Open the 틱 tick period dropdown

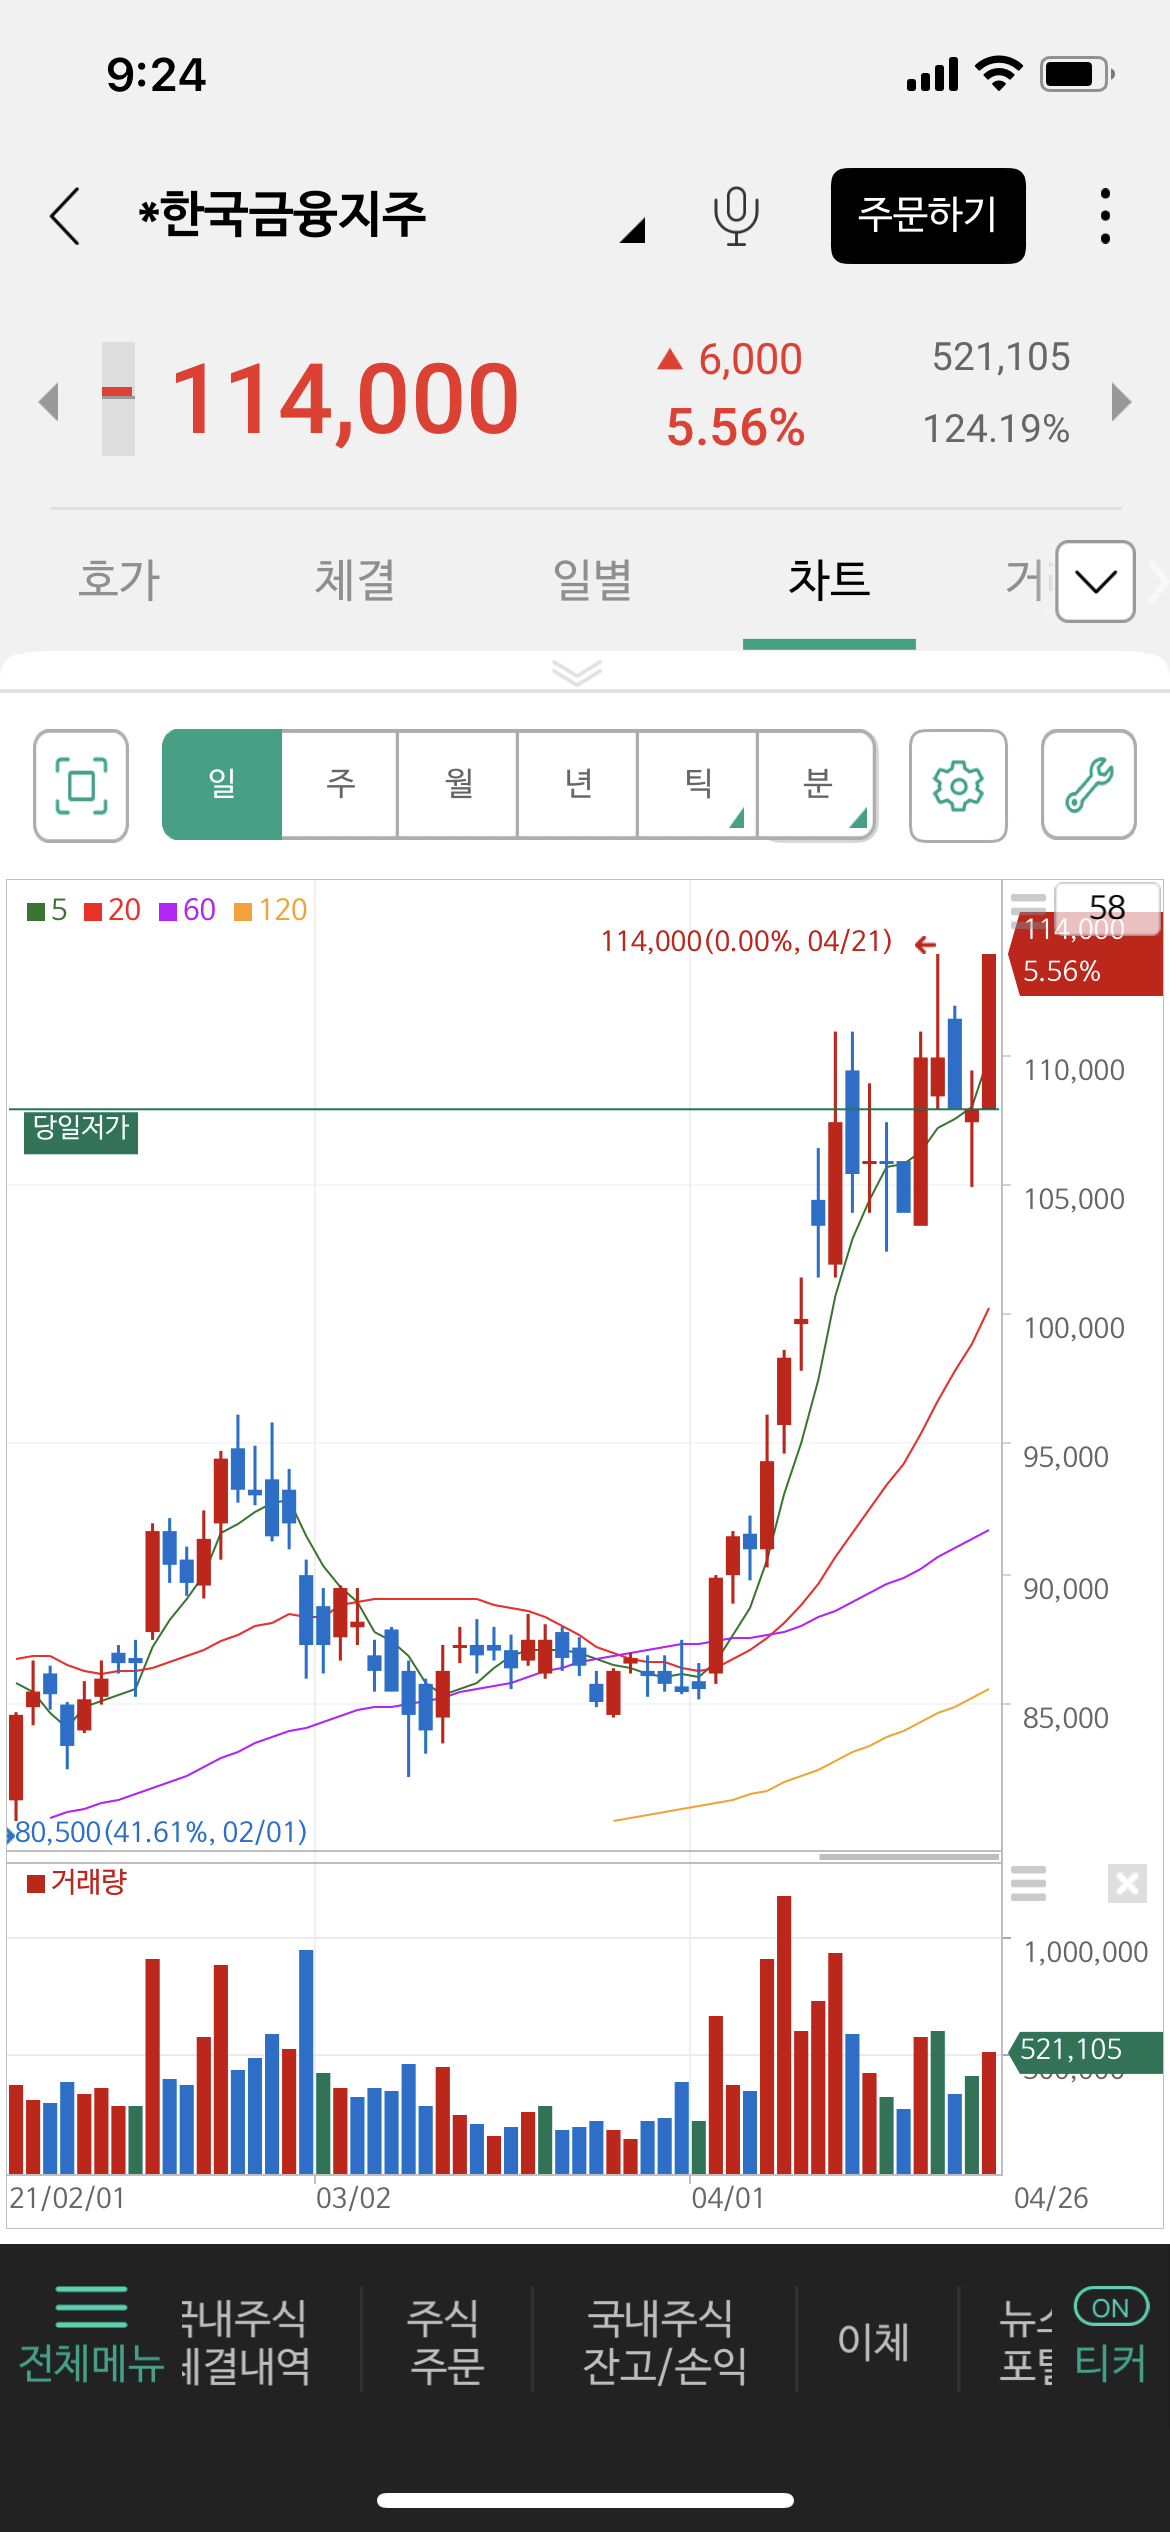coord(698,785)
